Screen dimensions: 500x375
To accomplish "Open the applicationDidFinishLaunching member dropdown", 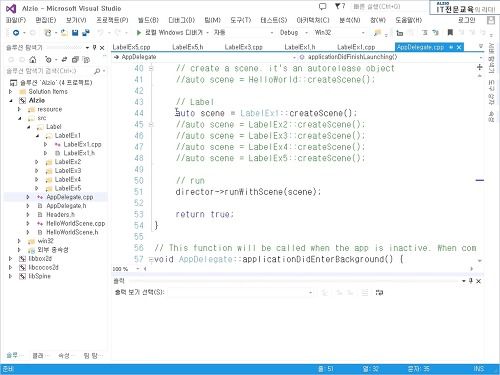I will click(x=390, y=57).
